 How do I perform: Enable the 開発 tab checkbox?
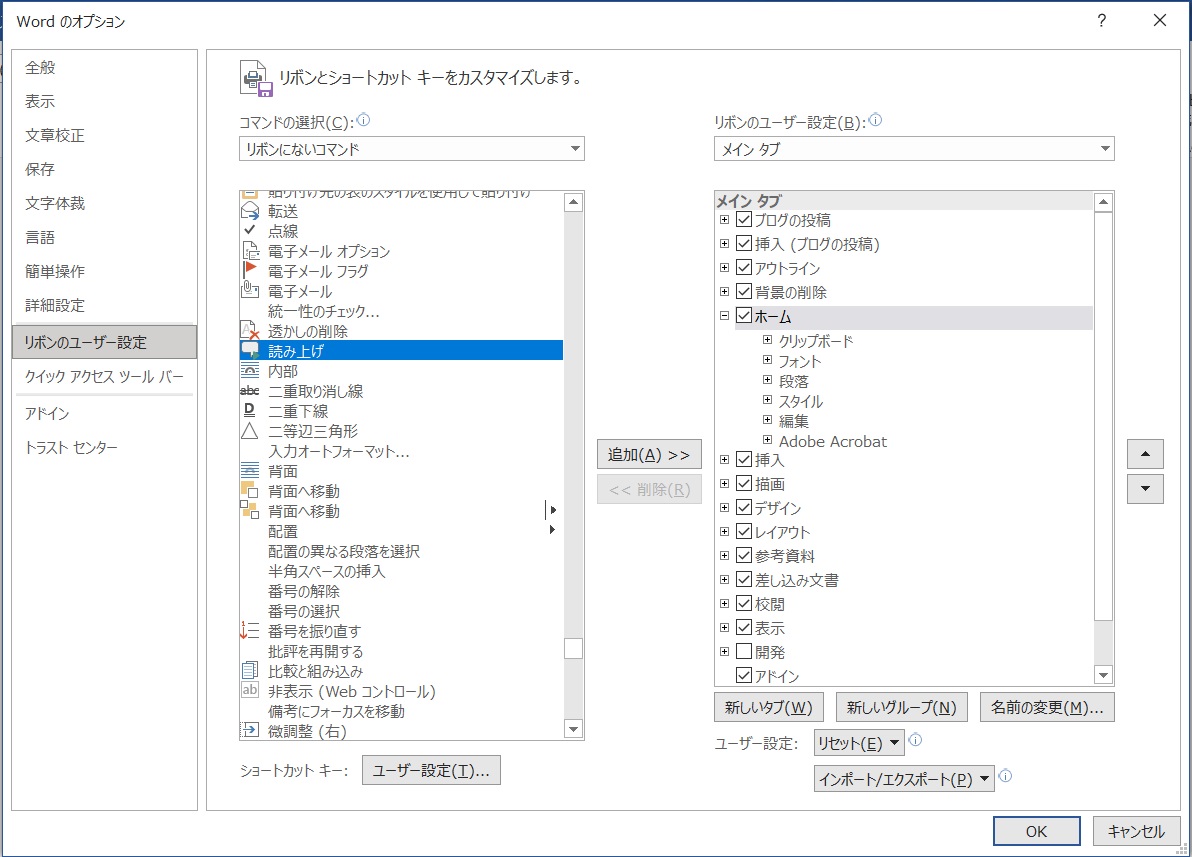[744, 651]
